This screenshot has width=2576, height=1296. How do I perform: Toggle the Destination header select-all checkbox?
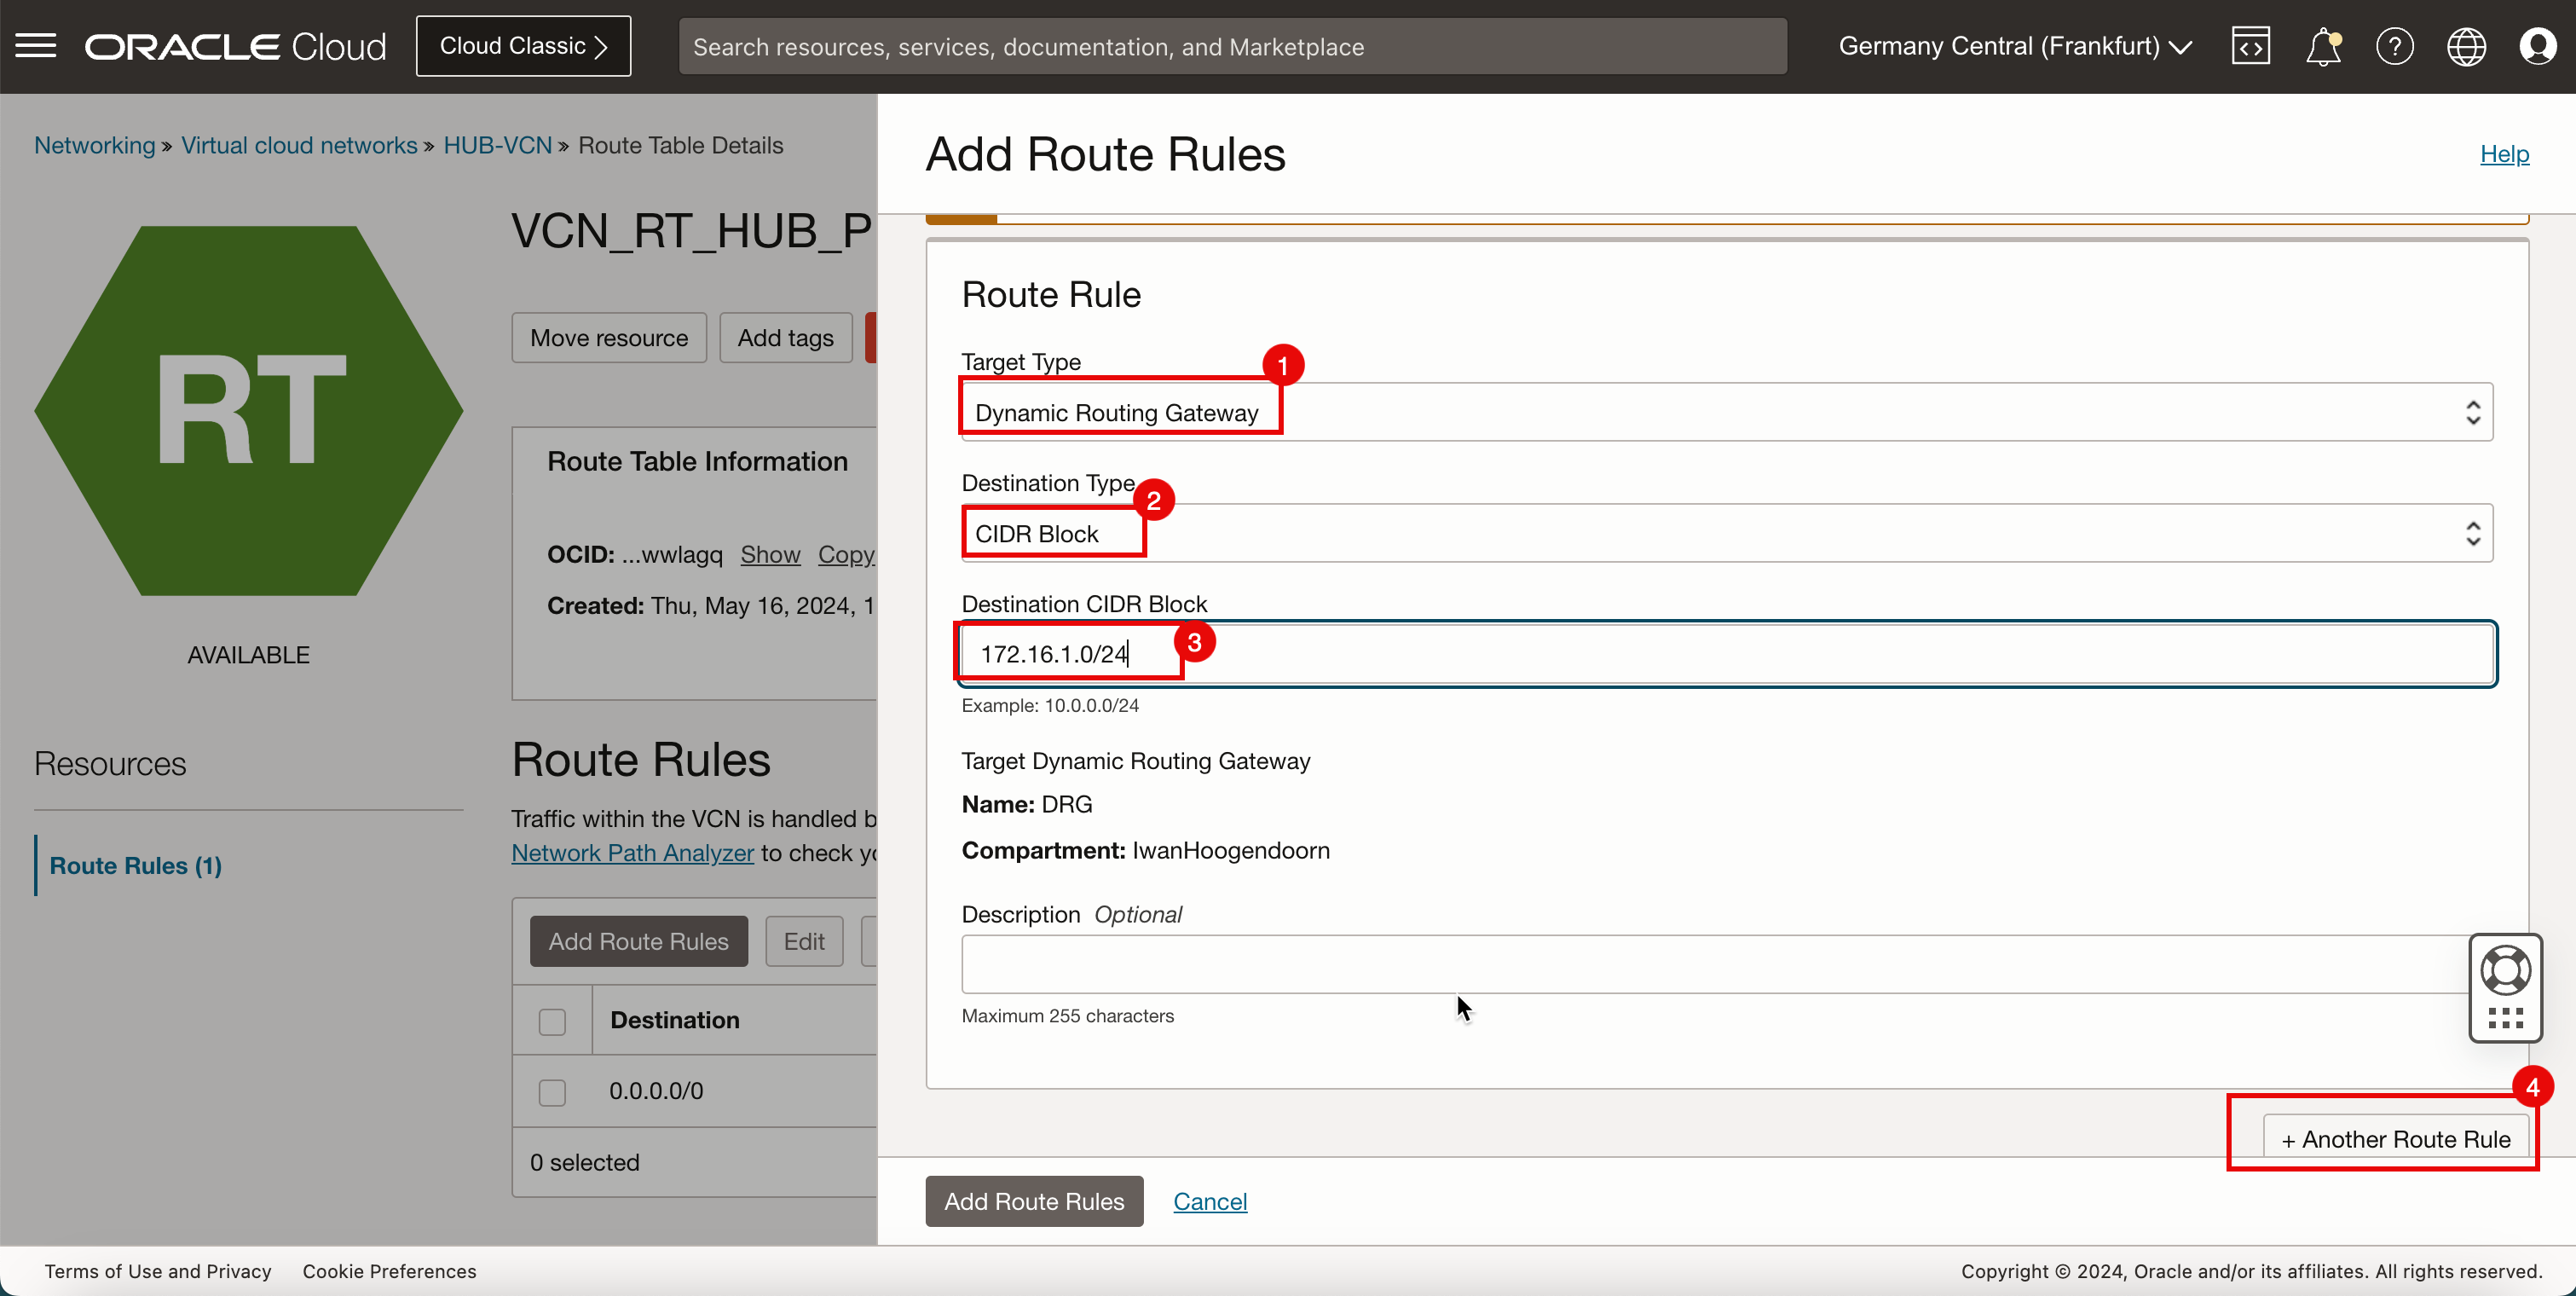pos(552,1021)
